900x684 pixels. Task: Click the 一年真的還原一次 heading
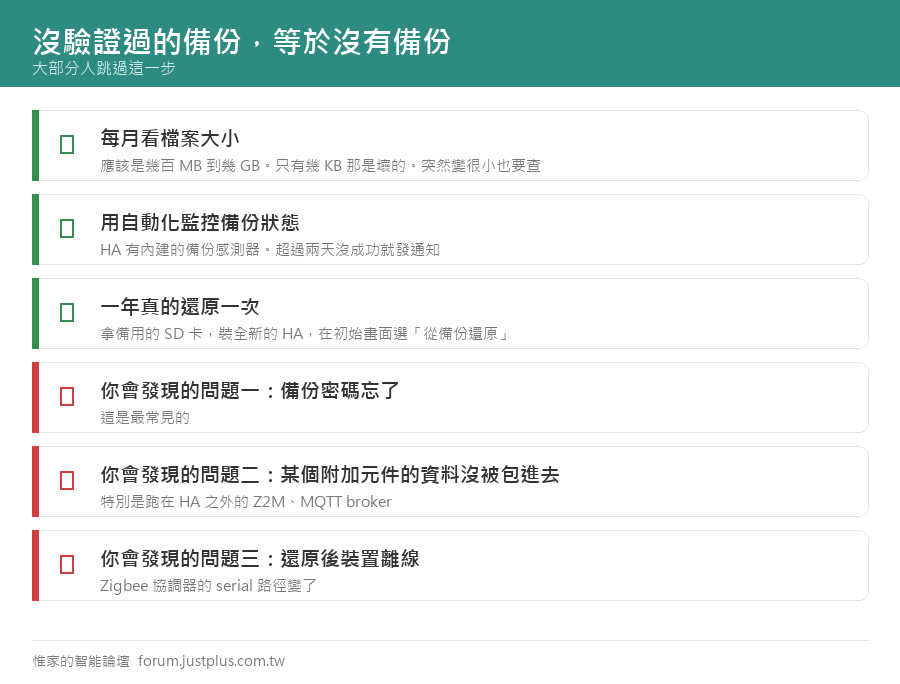coord(180,306)
